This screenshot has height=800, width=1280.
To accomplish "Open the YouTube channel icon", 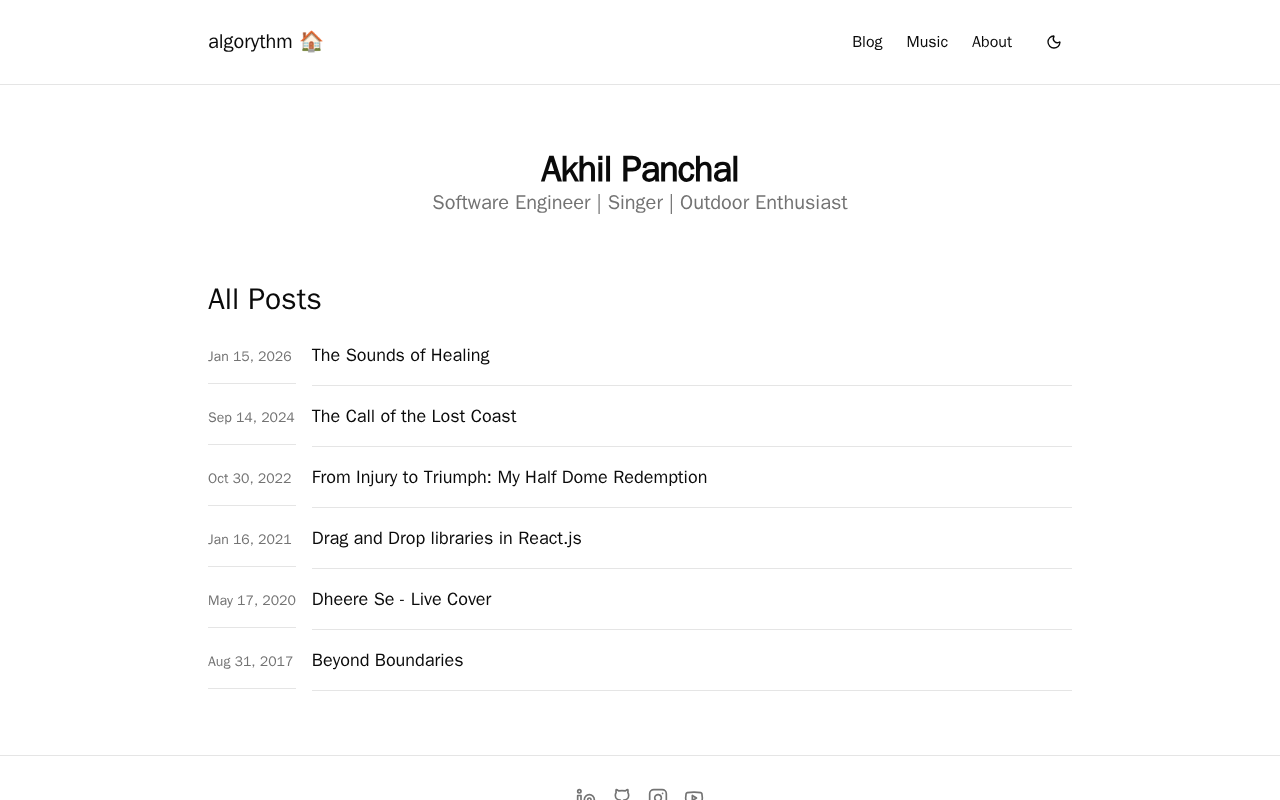I will pos(694,796).
